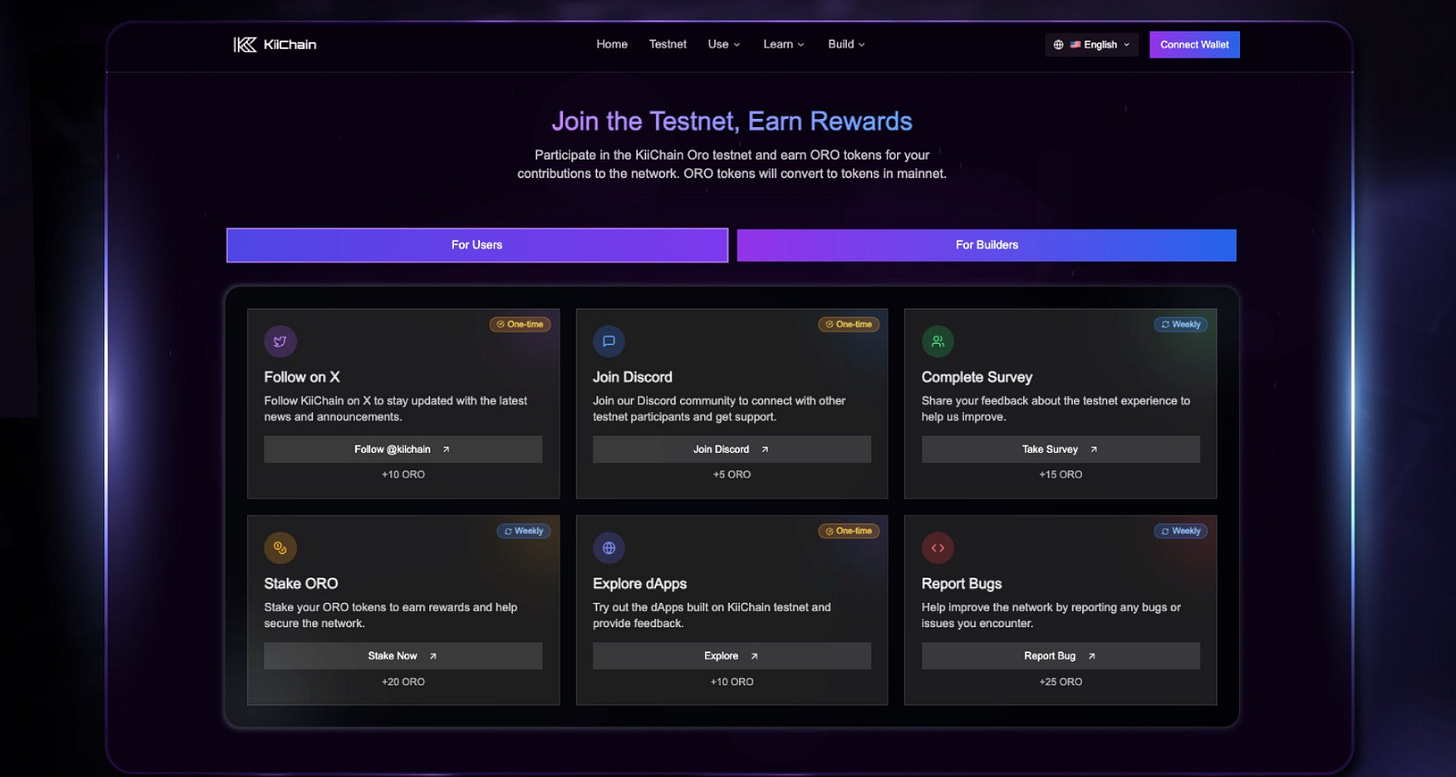Click the Explore dApps card title
This screenshot has height=777, width=1456.
pyautogui.click(x=640, y=584)
